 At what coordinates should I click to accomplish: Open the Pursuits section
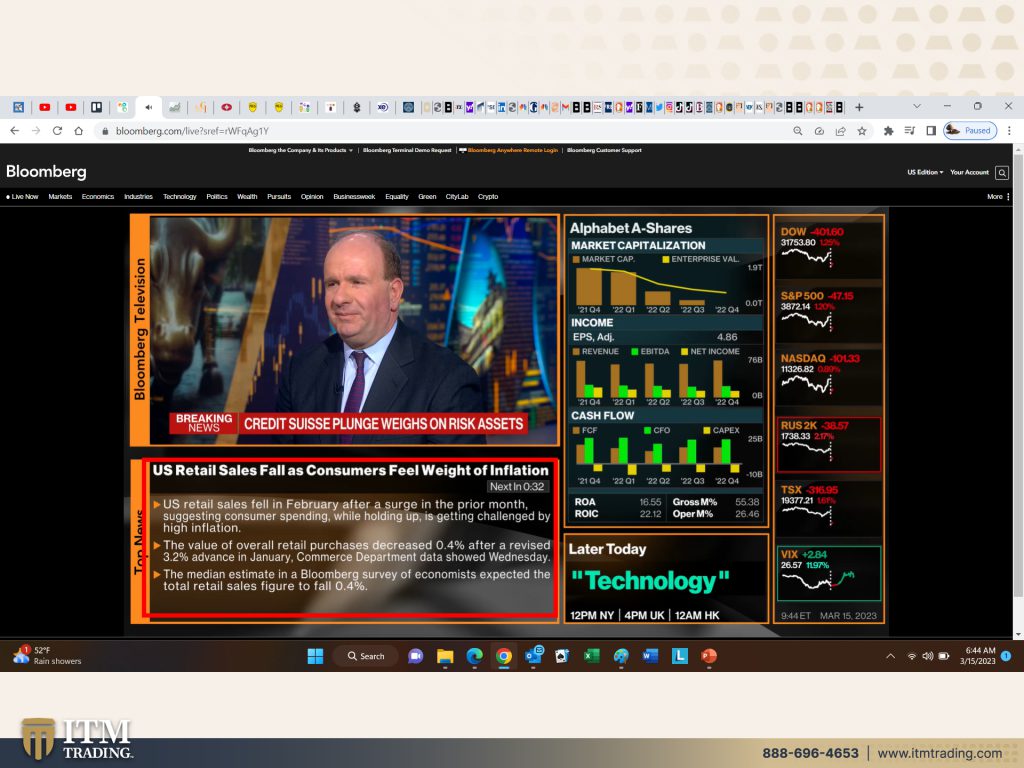279,197
